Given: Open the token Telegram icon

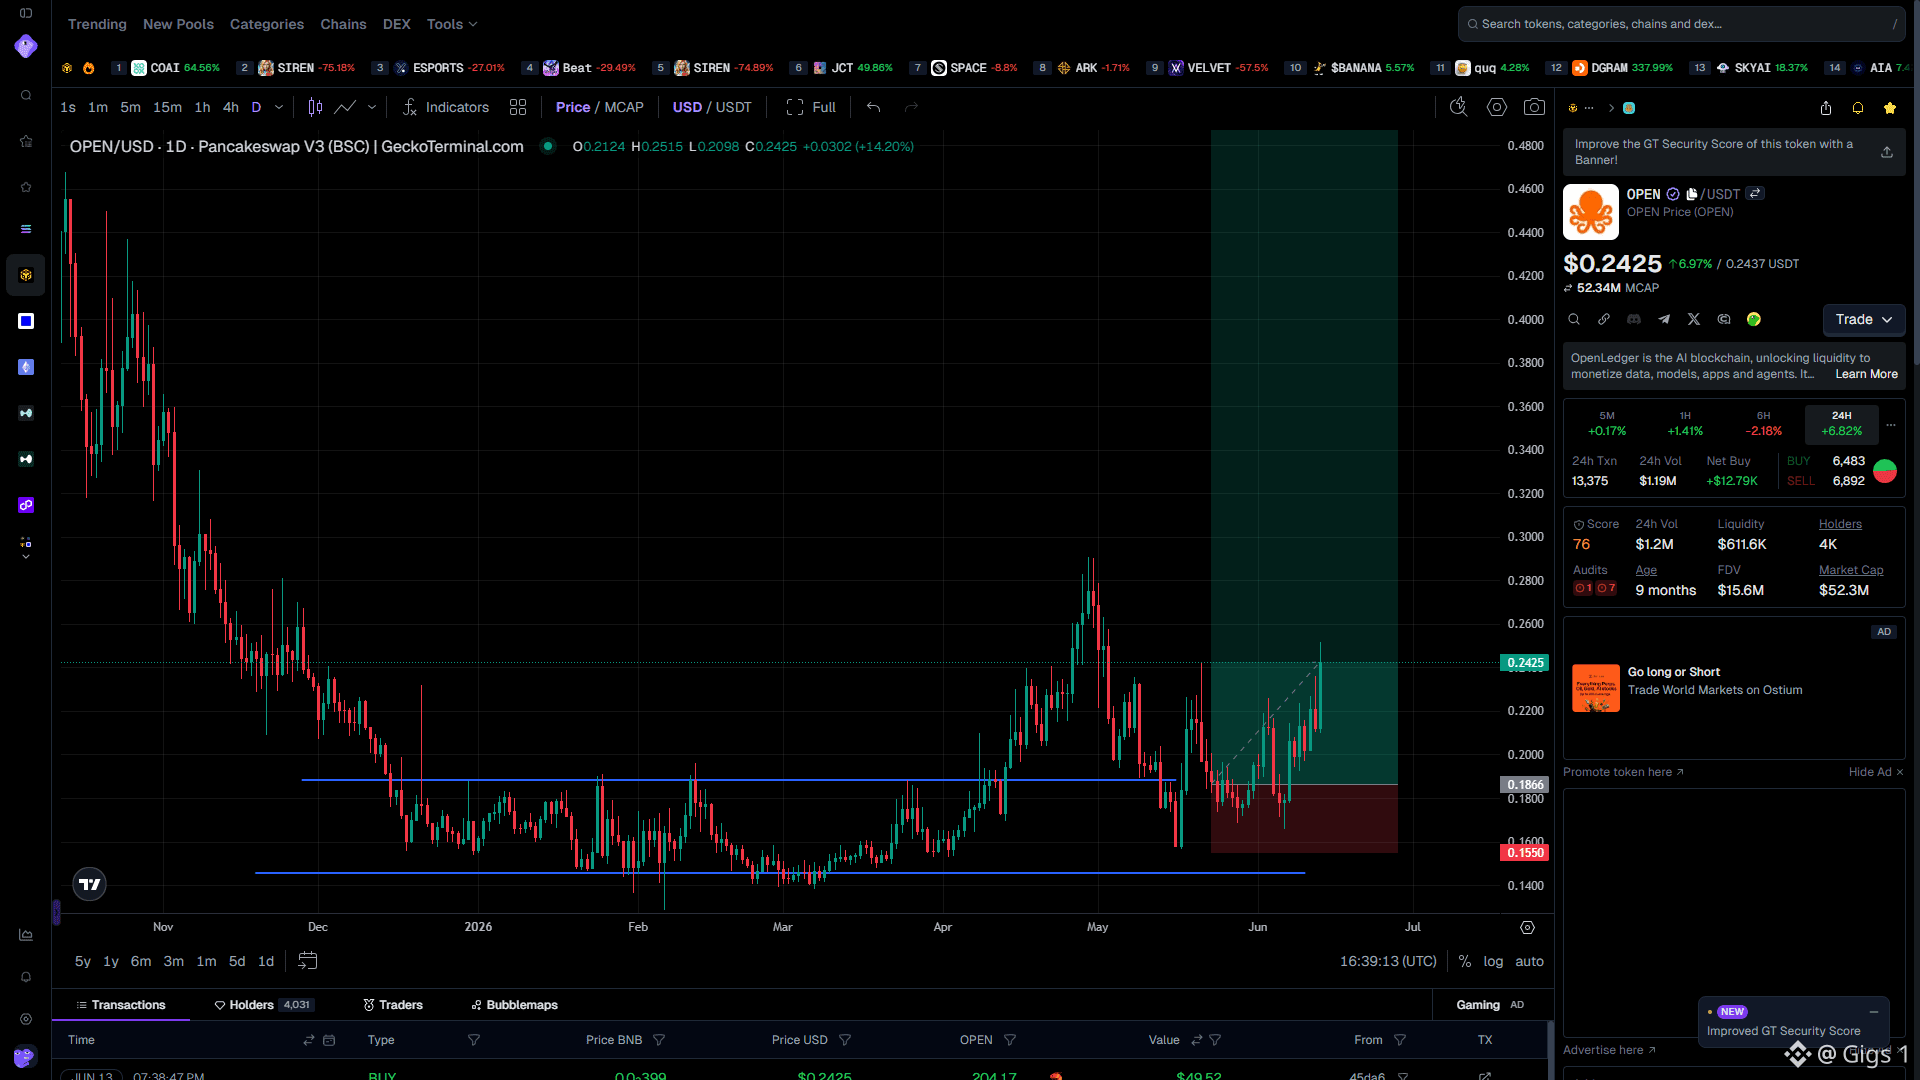Looking at the screenshot, I should coord(1664,320).
